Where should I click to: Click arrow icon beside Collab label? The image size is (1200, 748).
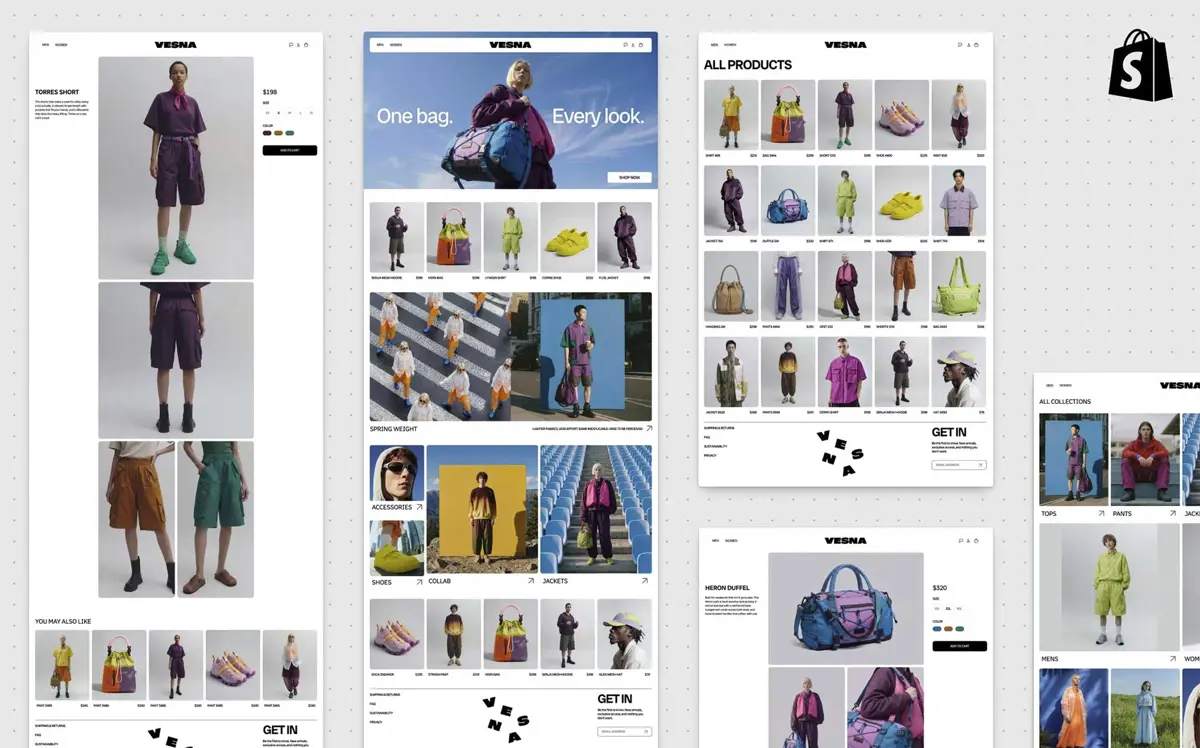click(x=531, y=580)
